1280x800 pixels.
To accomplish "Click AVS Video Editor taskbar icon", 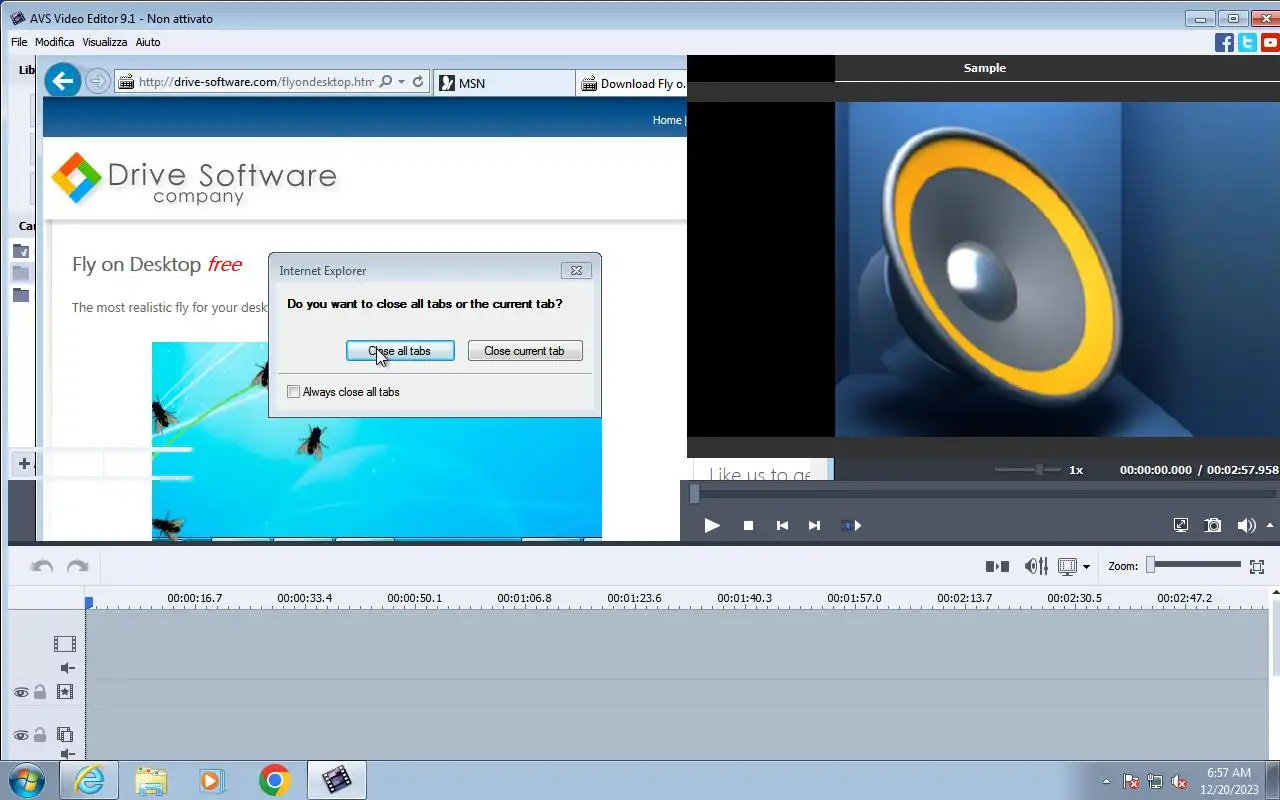I will [x=337, y=780].
